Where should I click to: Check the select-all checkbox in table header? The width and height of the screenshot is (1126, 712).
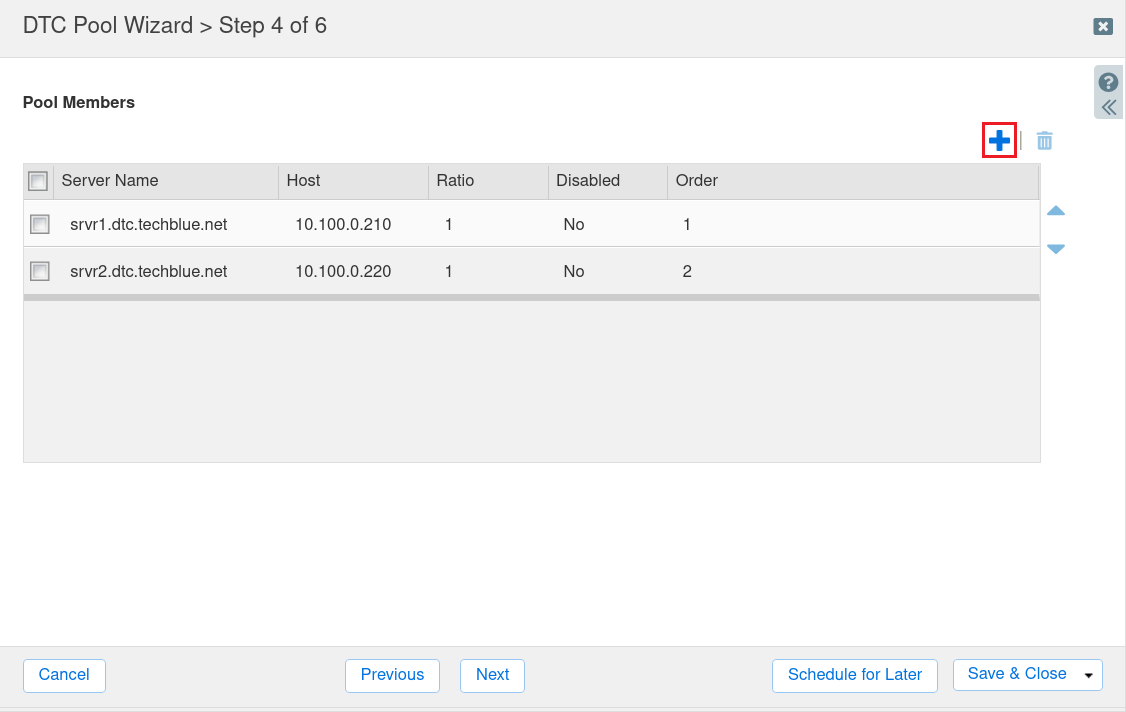coord(37,181)
